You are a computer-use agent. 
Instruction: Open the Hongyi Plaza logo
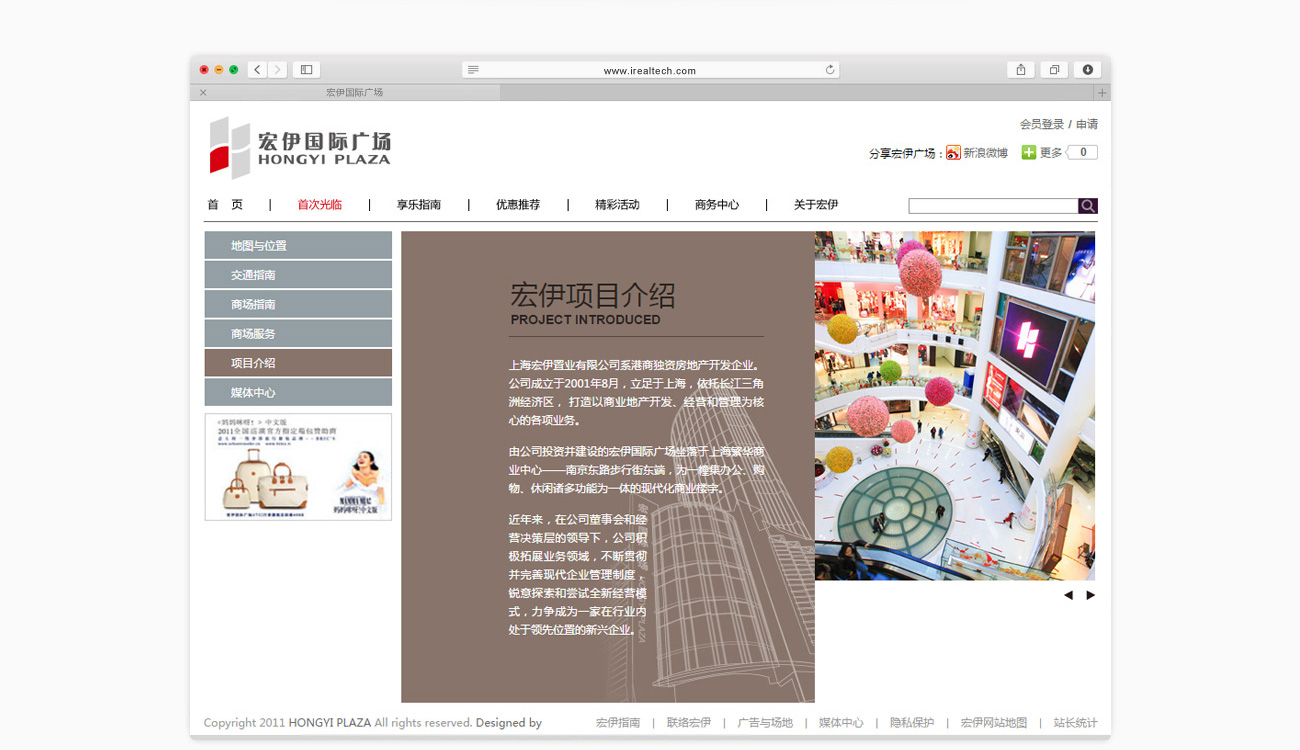point(300,148)
